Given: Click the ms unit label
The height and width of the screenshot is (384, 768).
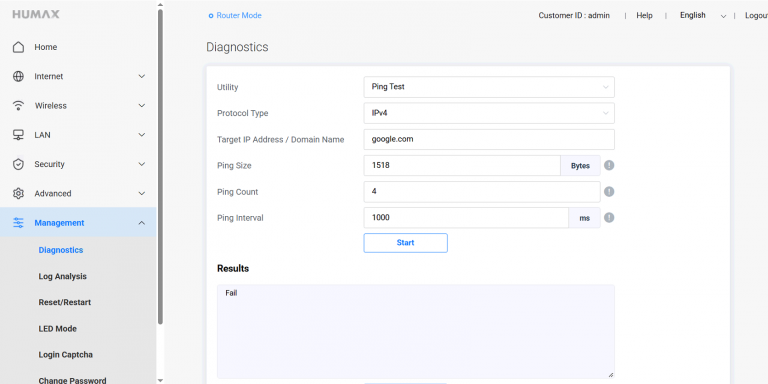Looking at the screenshot, I should (x=584, y=217).
